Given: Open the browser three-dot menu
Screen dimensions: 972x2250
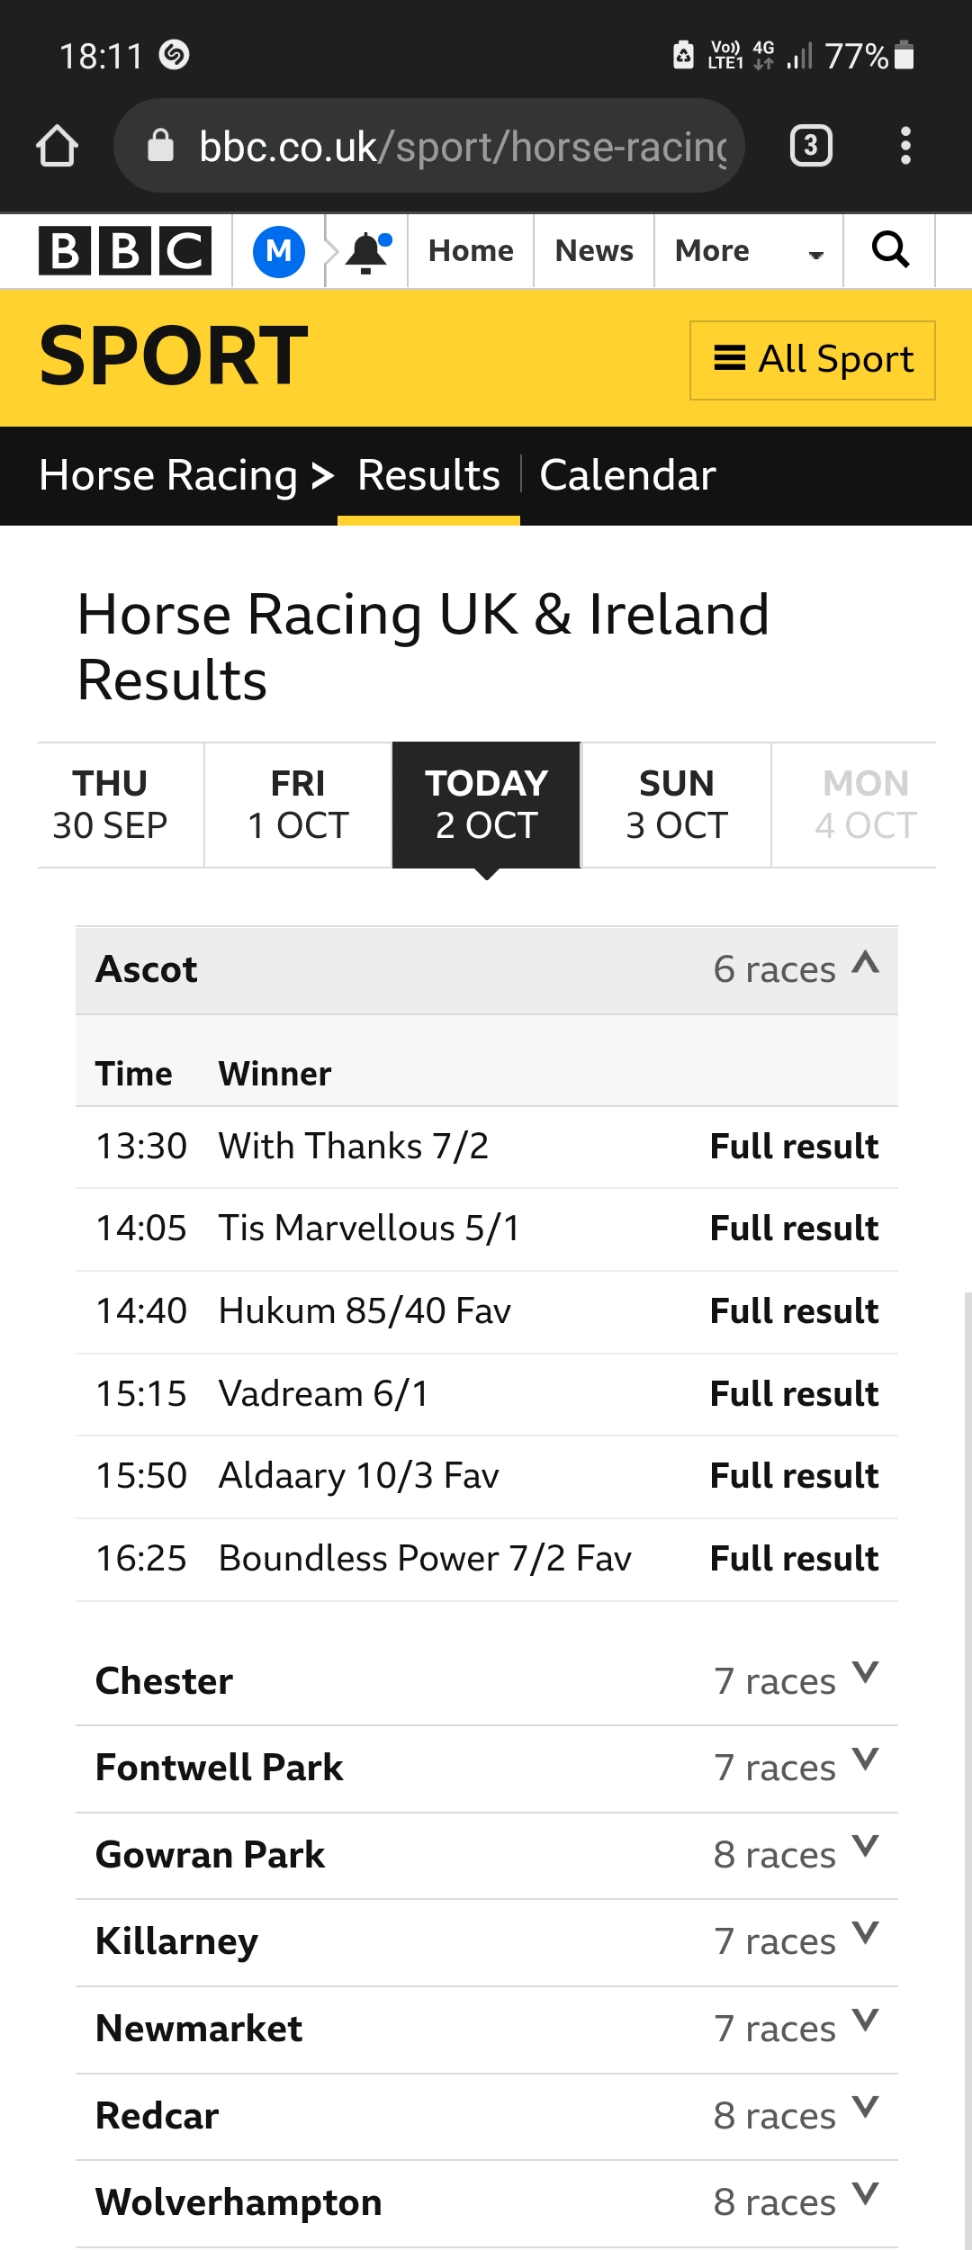Looking at the screenshot, I should point(905,146).
